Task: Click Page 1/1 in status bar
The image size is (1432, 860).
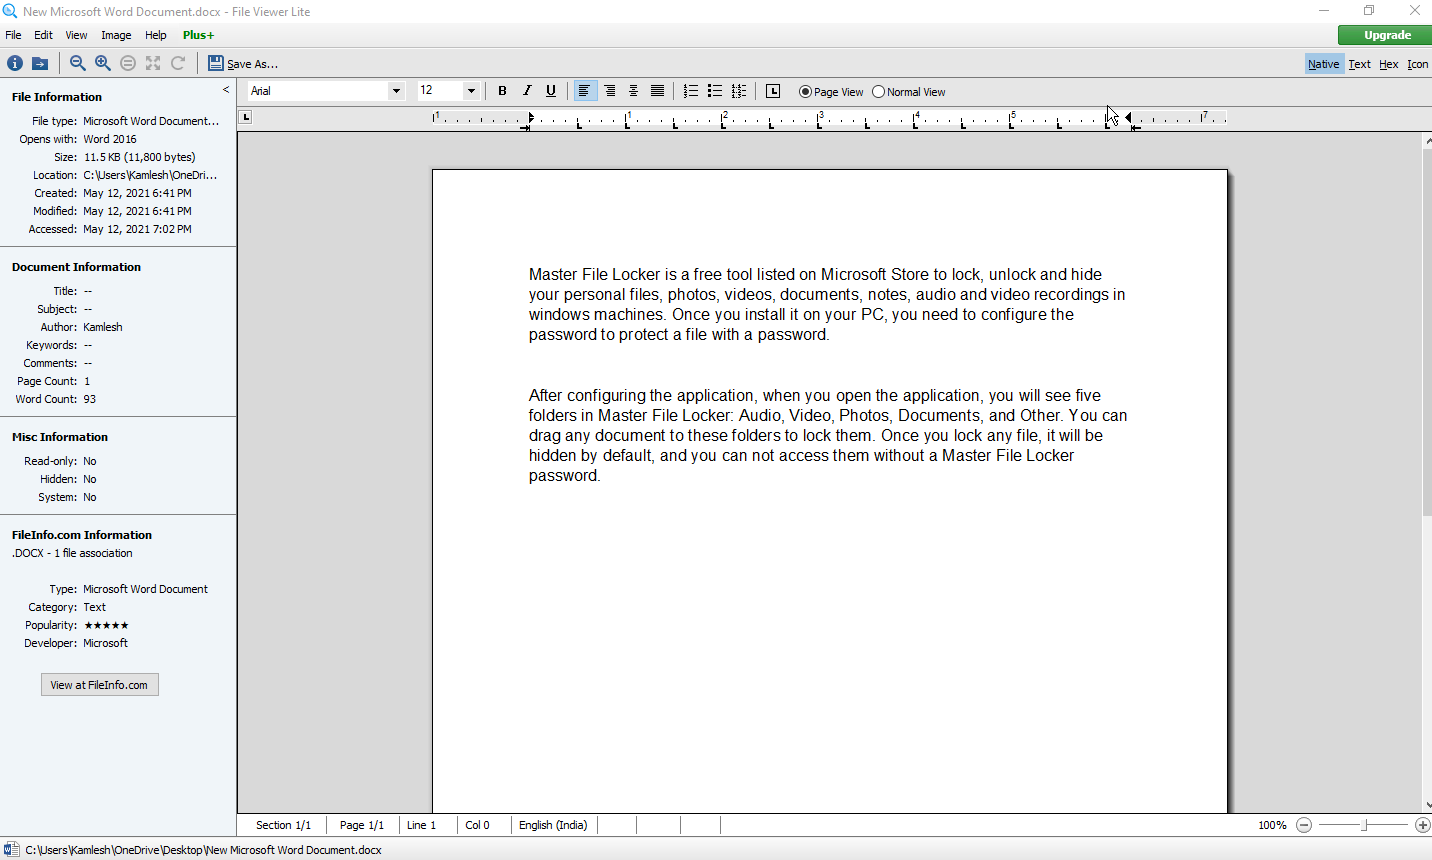Action: pos(362,825)
